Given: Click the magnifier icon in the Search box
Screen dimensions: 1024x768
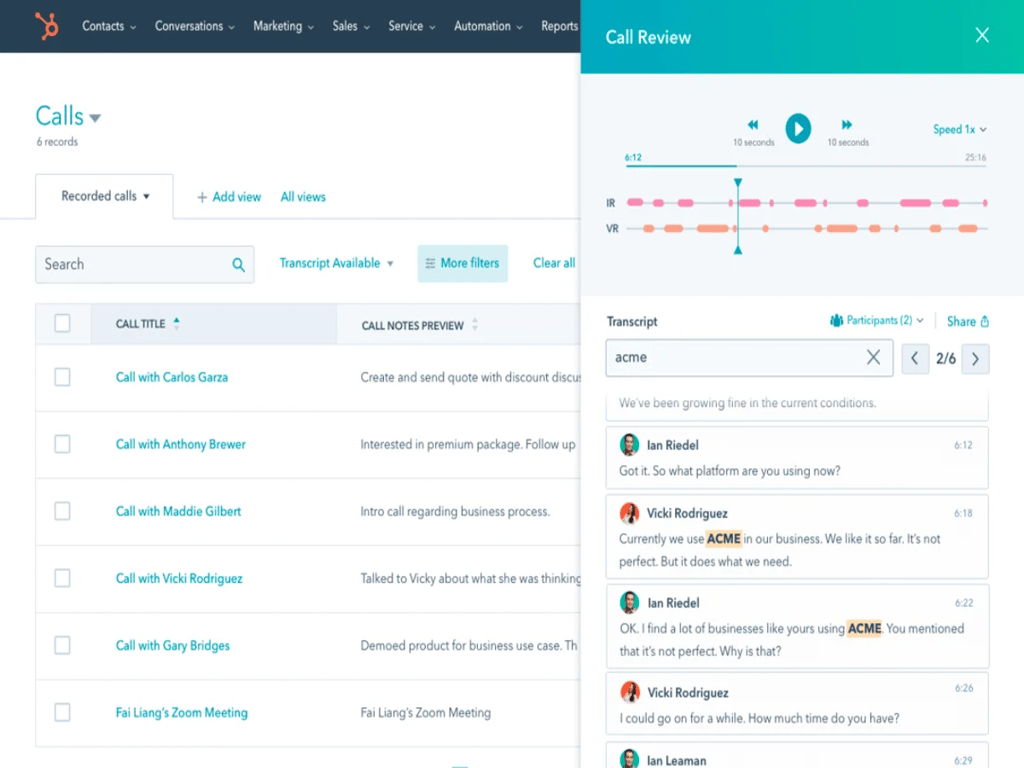Looking at the screenshot, I should pyautogui.click(x=238, y=264).
